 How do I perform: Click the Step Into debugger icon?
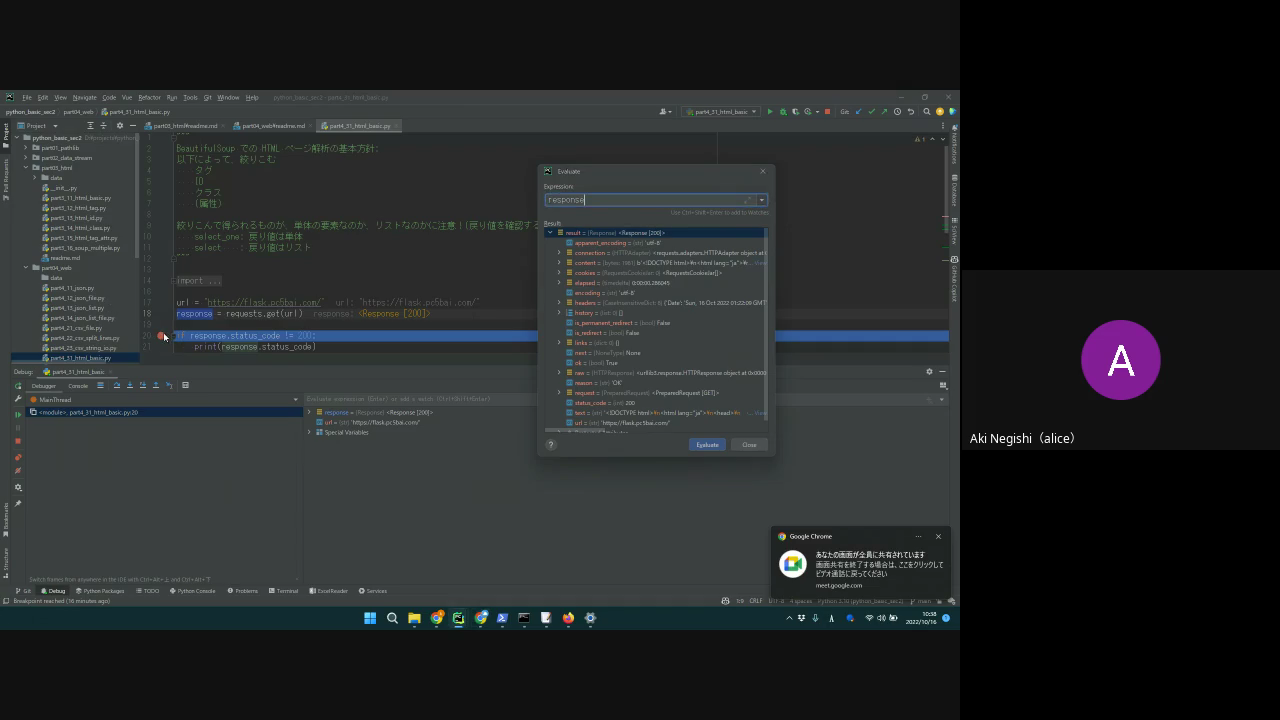pos(130,385)
